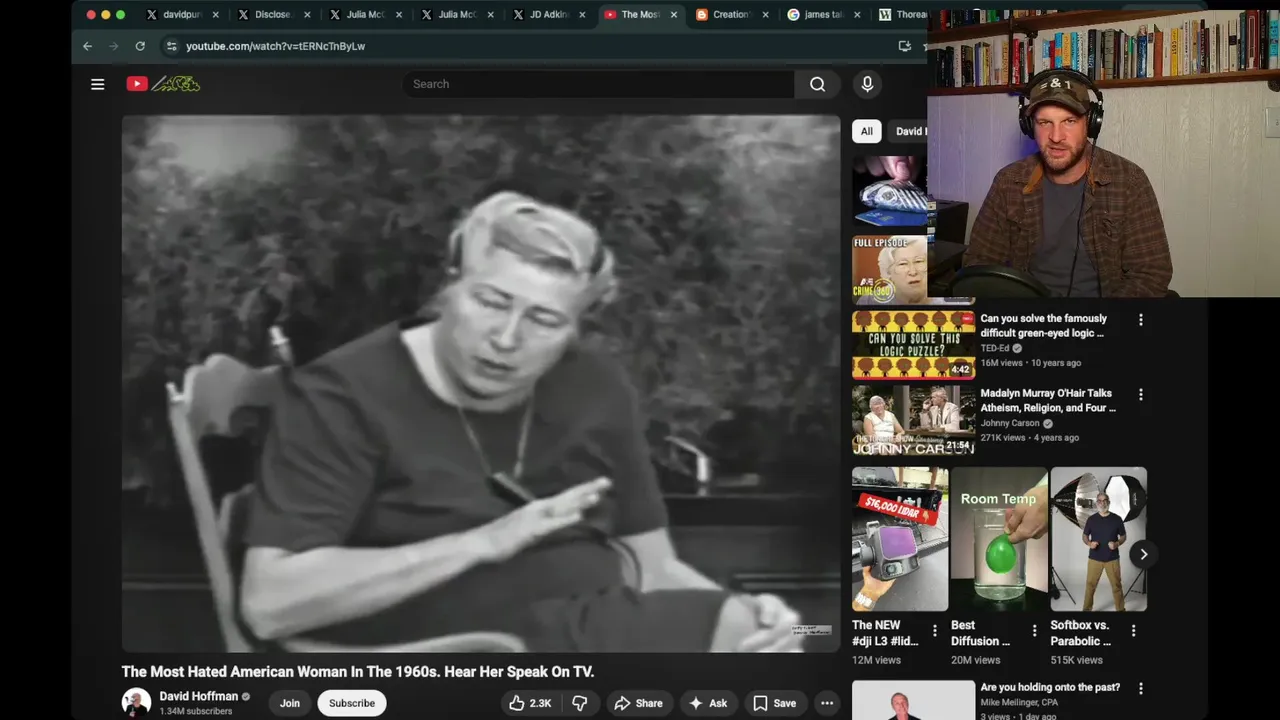Open site information icon in address bar

(x=171, y=46)
